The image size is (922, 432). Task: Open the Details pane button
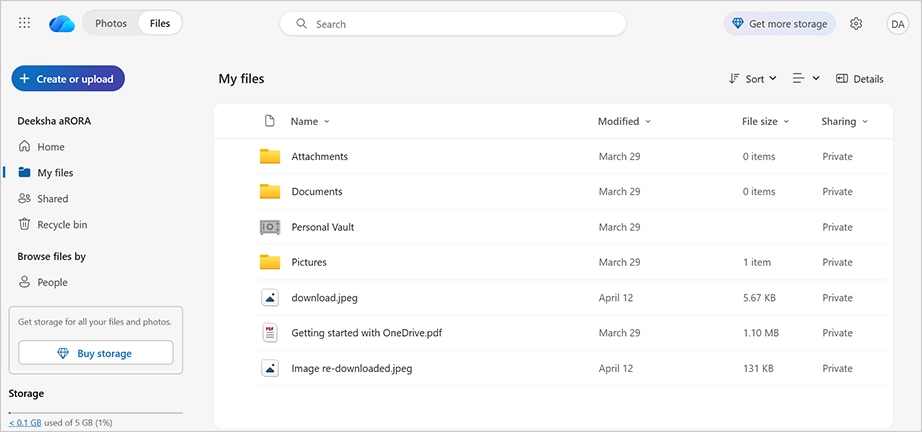tap(859, 79)
